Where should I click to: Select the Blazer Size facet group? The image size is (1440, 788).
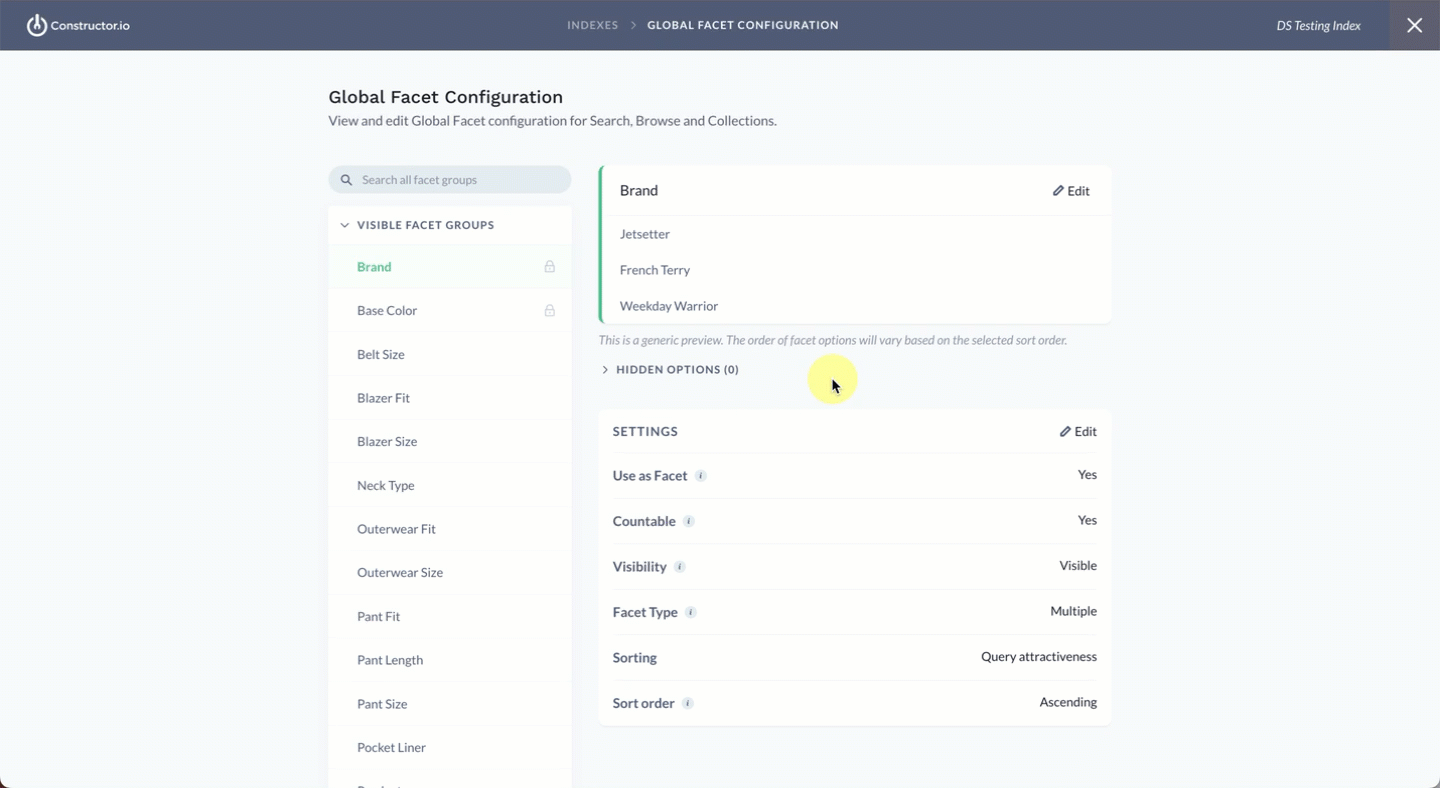450,441
